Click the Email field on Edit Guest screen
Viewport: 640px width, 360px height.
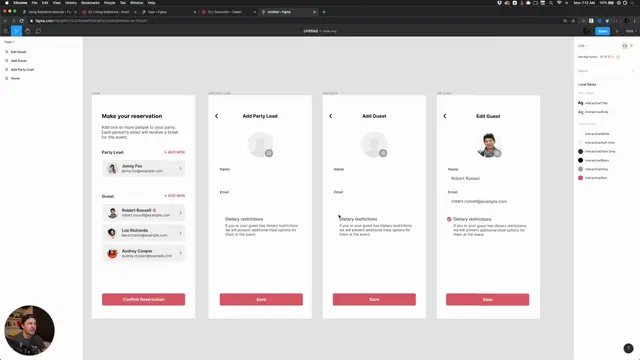[x=488, y=201]
